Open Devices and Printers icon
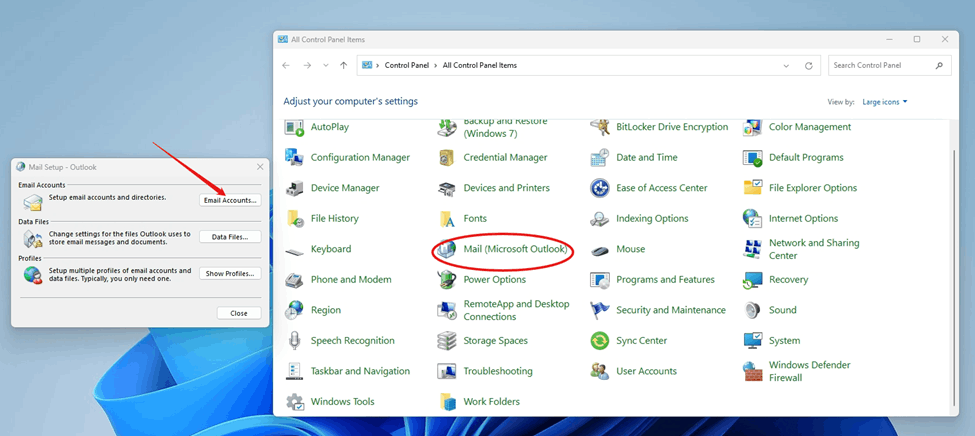Viewport: 975px width, 436px height. point(447,188)
